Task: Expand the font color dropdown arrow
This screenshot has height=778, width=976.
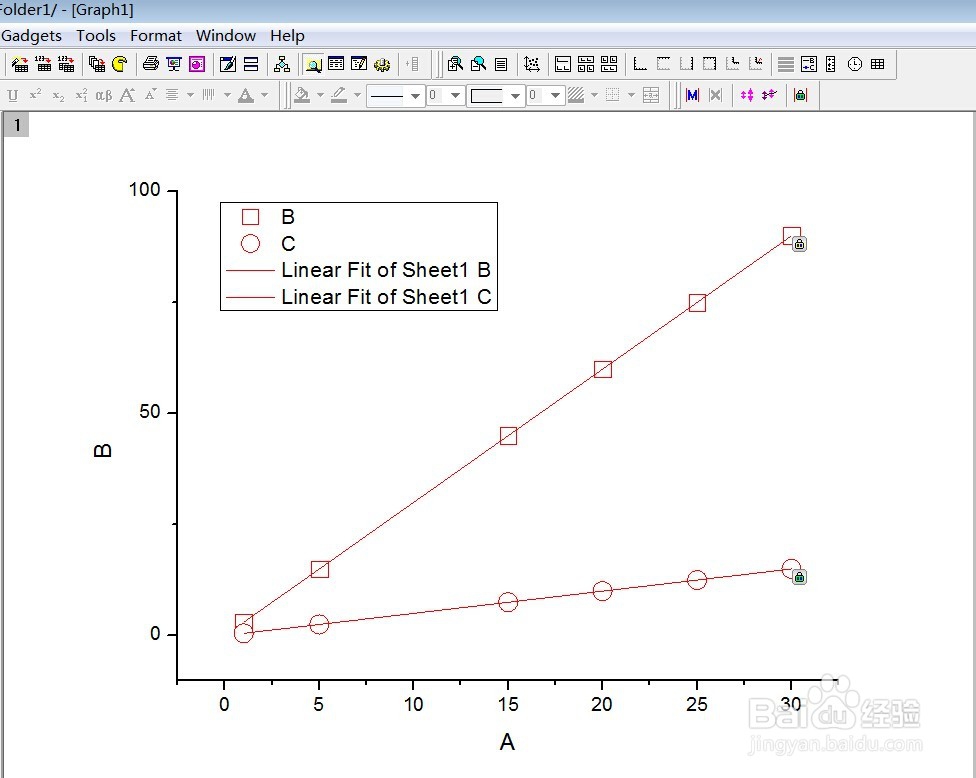Action: coord(265,95)
